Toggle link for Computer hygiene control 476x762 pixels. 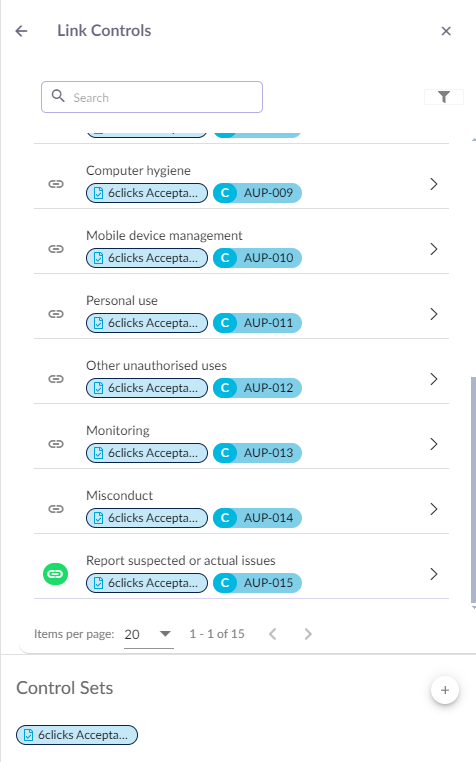tap(56, 184)
